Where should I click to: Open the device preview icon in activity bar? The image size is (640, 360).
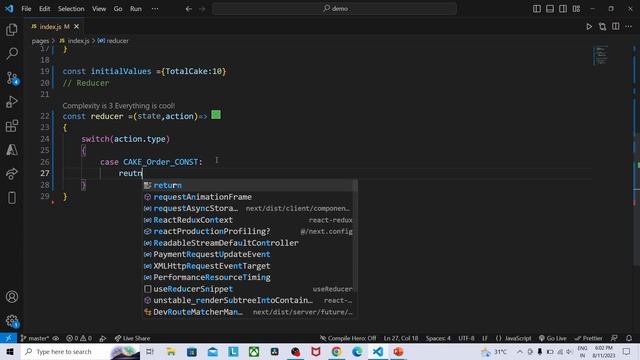coord(12,198)
